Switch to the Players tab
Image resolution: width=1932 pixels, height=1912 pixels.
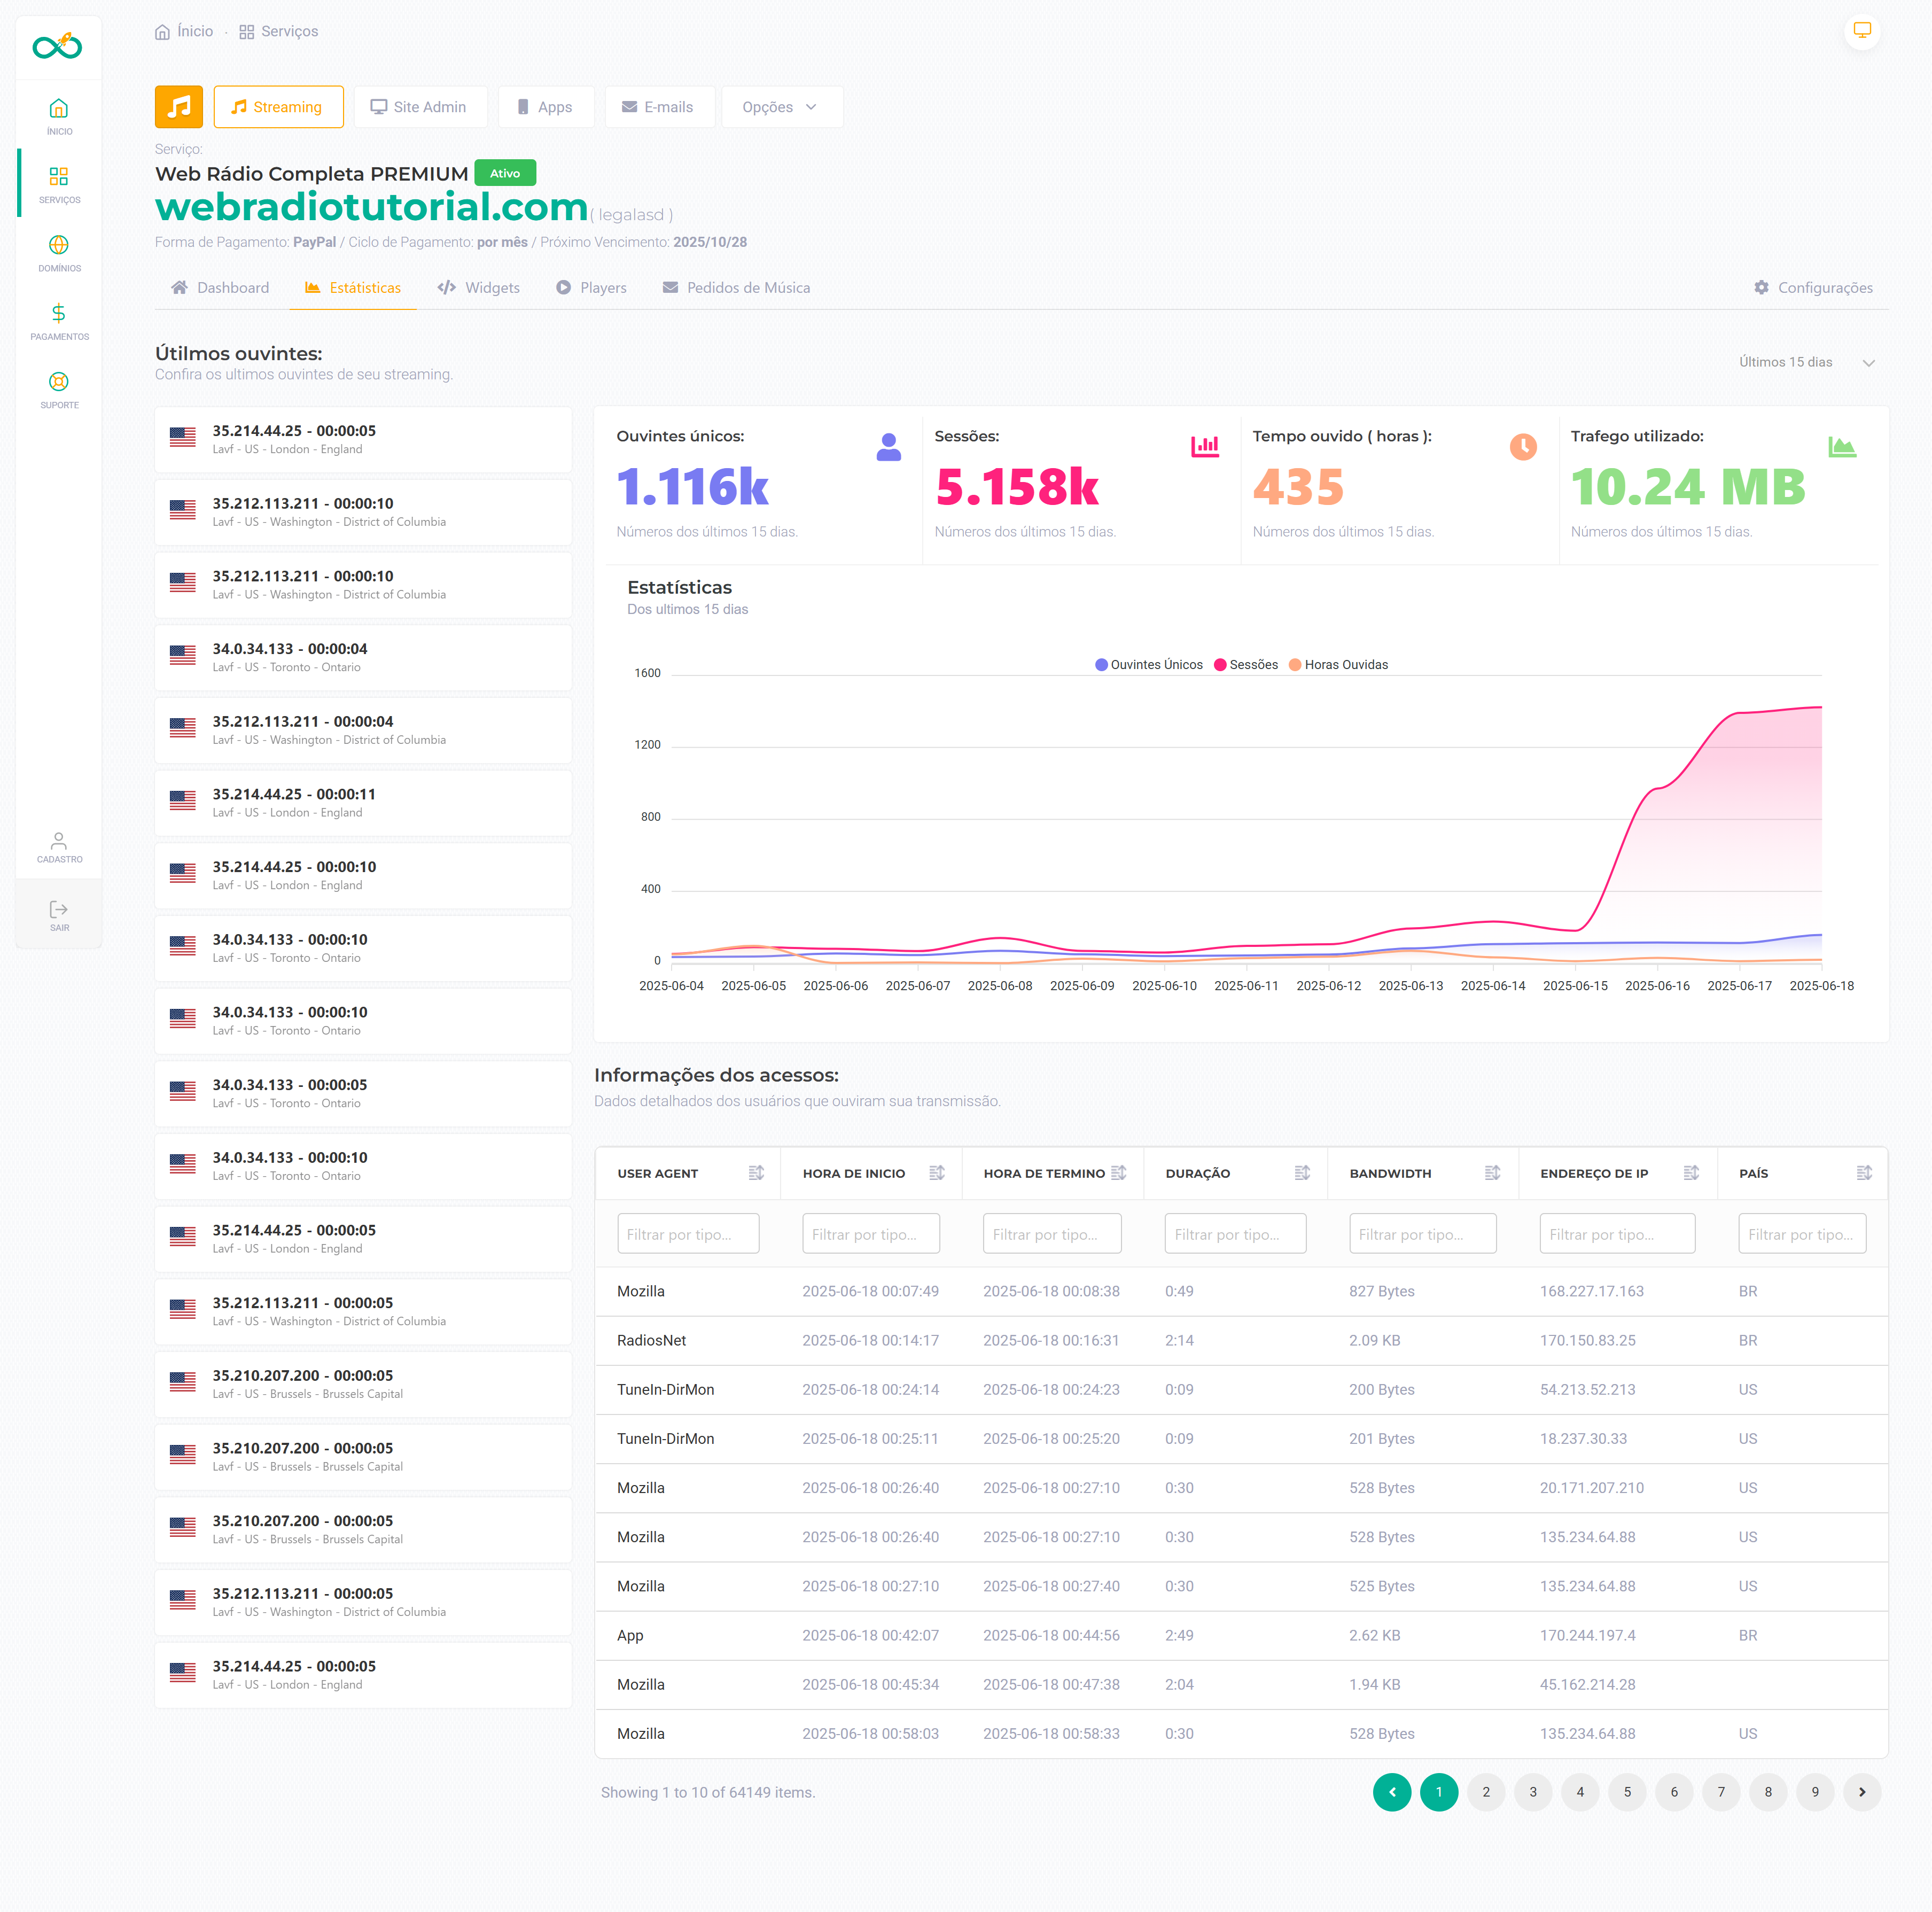pos(591,288)
